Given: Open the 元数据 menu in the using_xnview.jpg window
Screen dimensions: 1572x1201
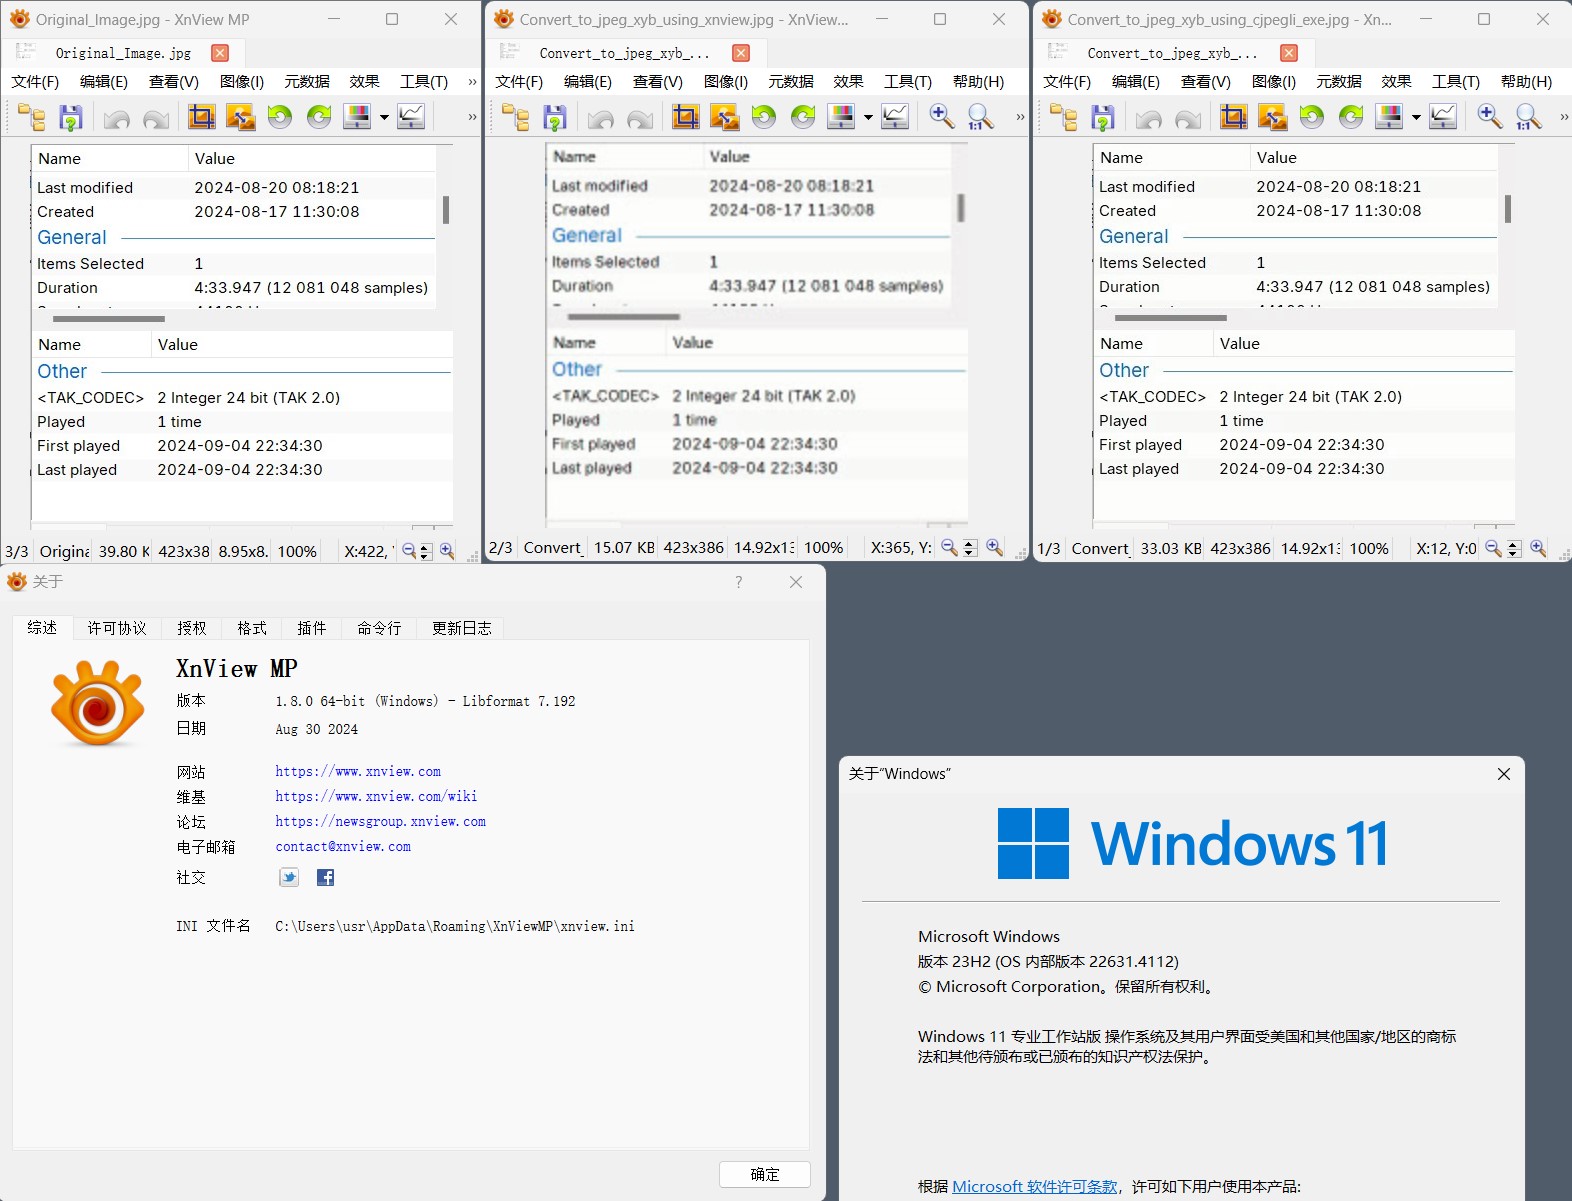Looking at the screenshot, I should [x=791, y=82].
